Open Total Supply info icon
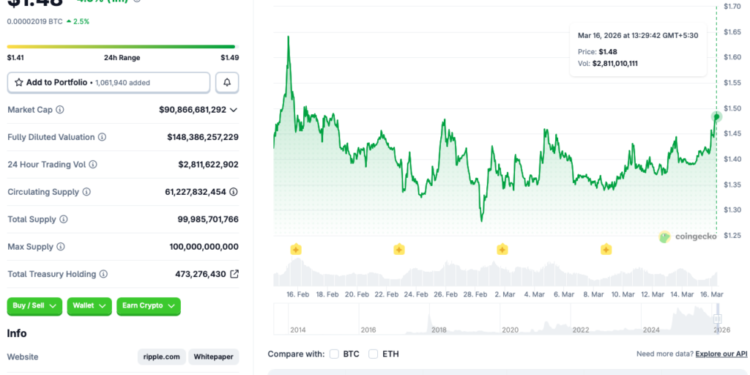The width and height of the screenshot is (750, 375). tap(64, 220)
